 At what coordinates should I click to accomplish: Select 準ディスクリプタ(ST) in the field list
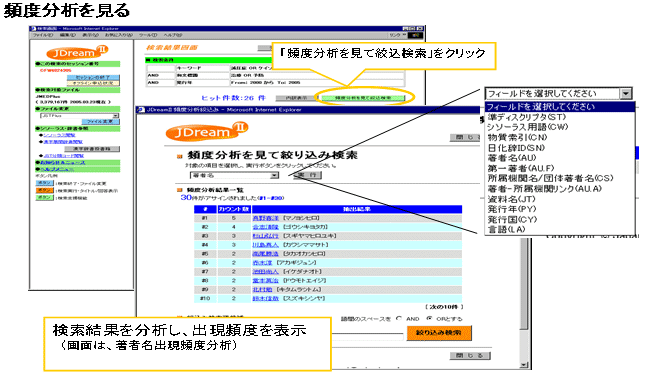click(526, 117)
